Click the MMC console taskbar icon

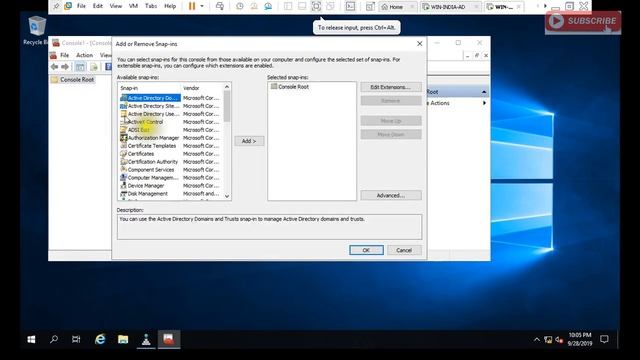[x=169, y=339]
